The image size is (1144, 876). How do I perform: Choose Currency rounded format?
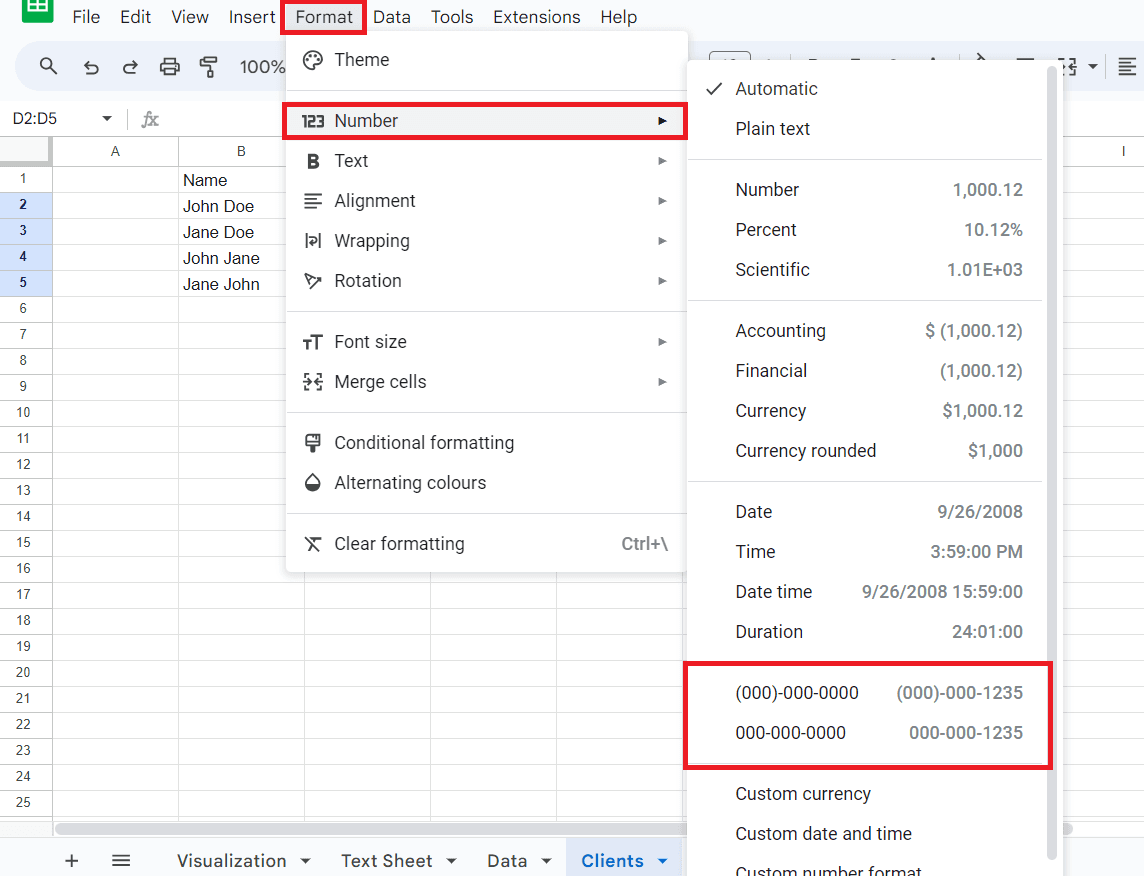(865, 451)
